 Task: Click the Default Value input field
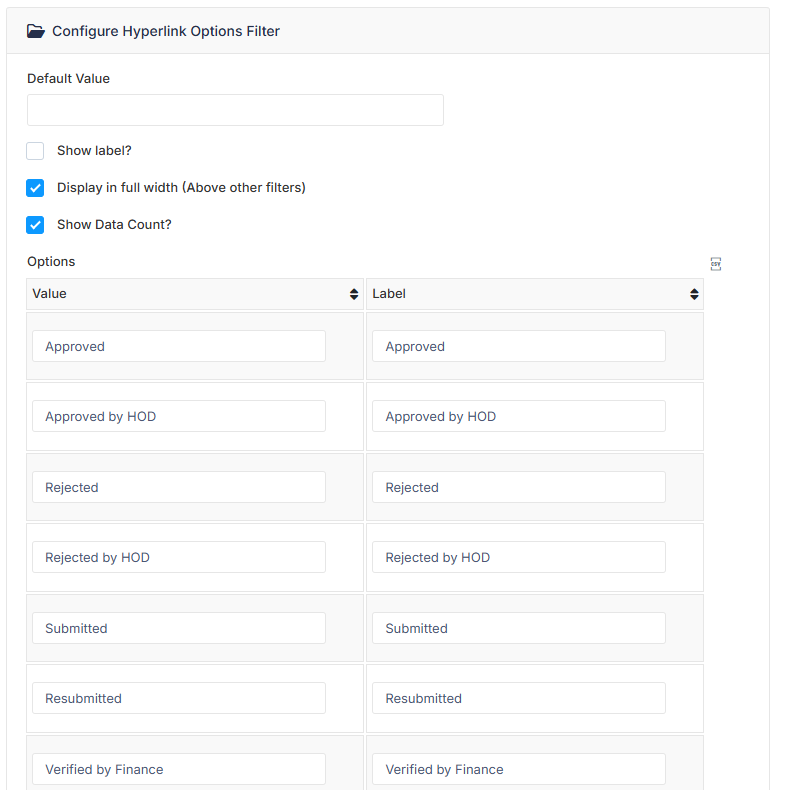click(x=235, y=110)
